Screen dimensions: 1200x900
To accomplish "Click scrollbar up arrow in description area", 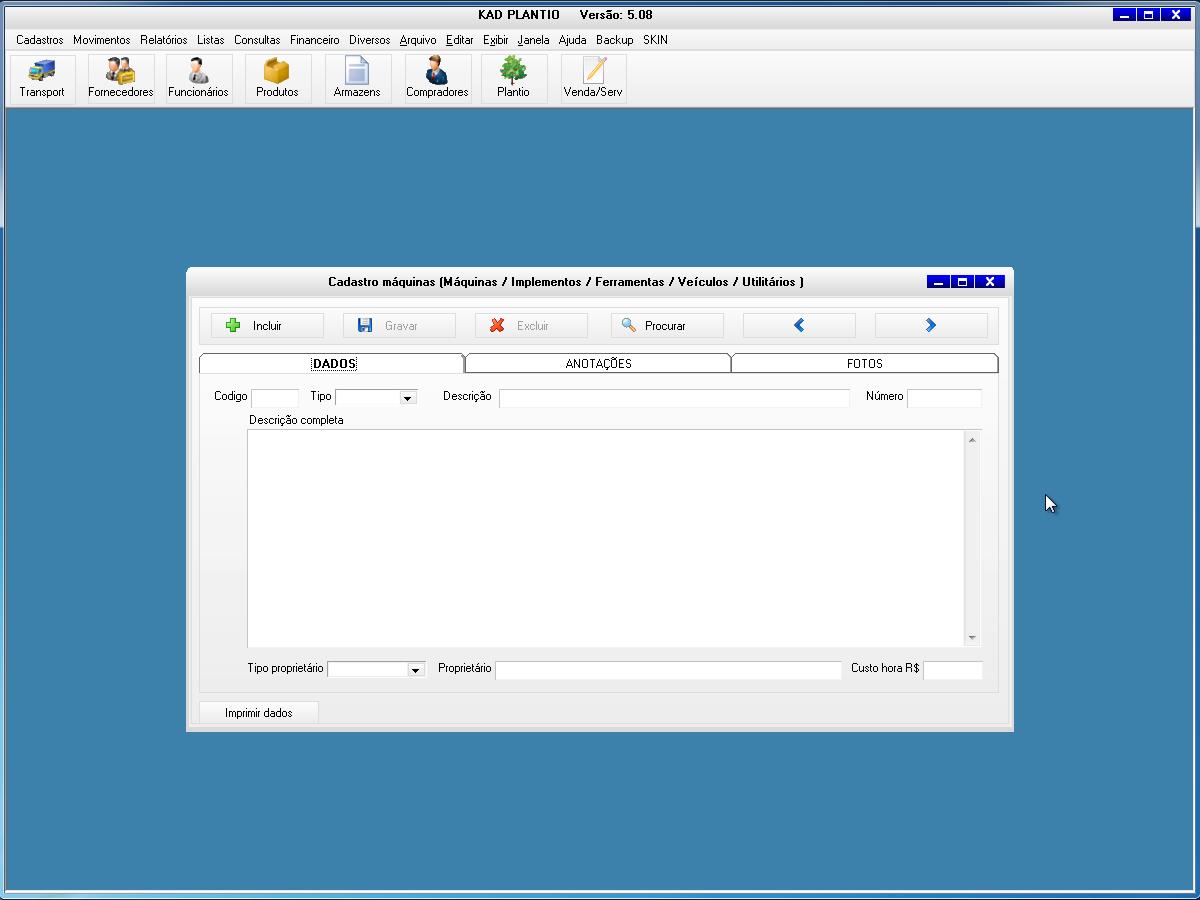I will coord(972,439).
